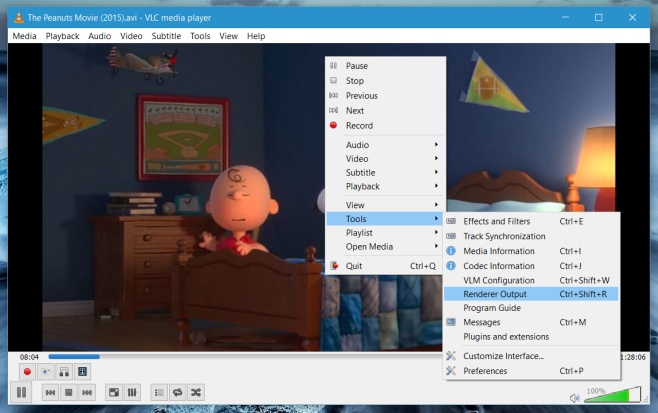Stop playback with the square button
The image size is (658, 413).
click(69, 392)
